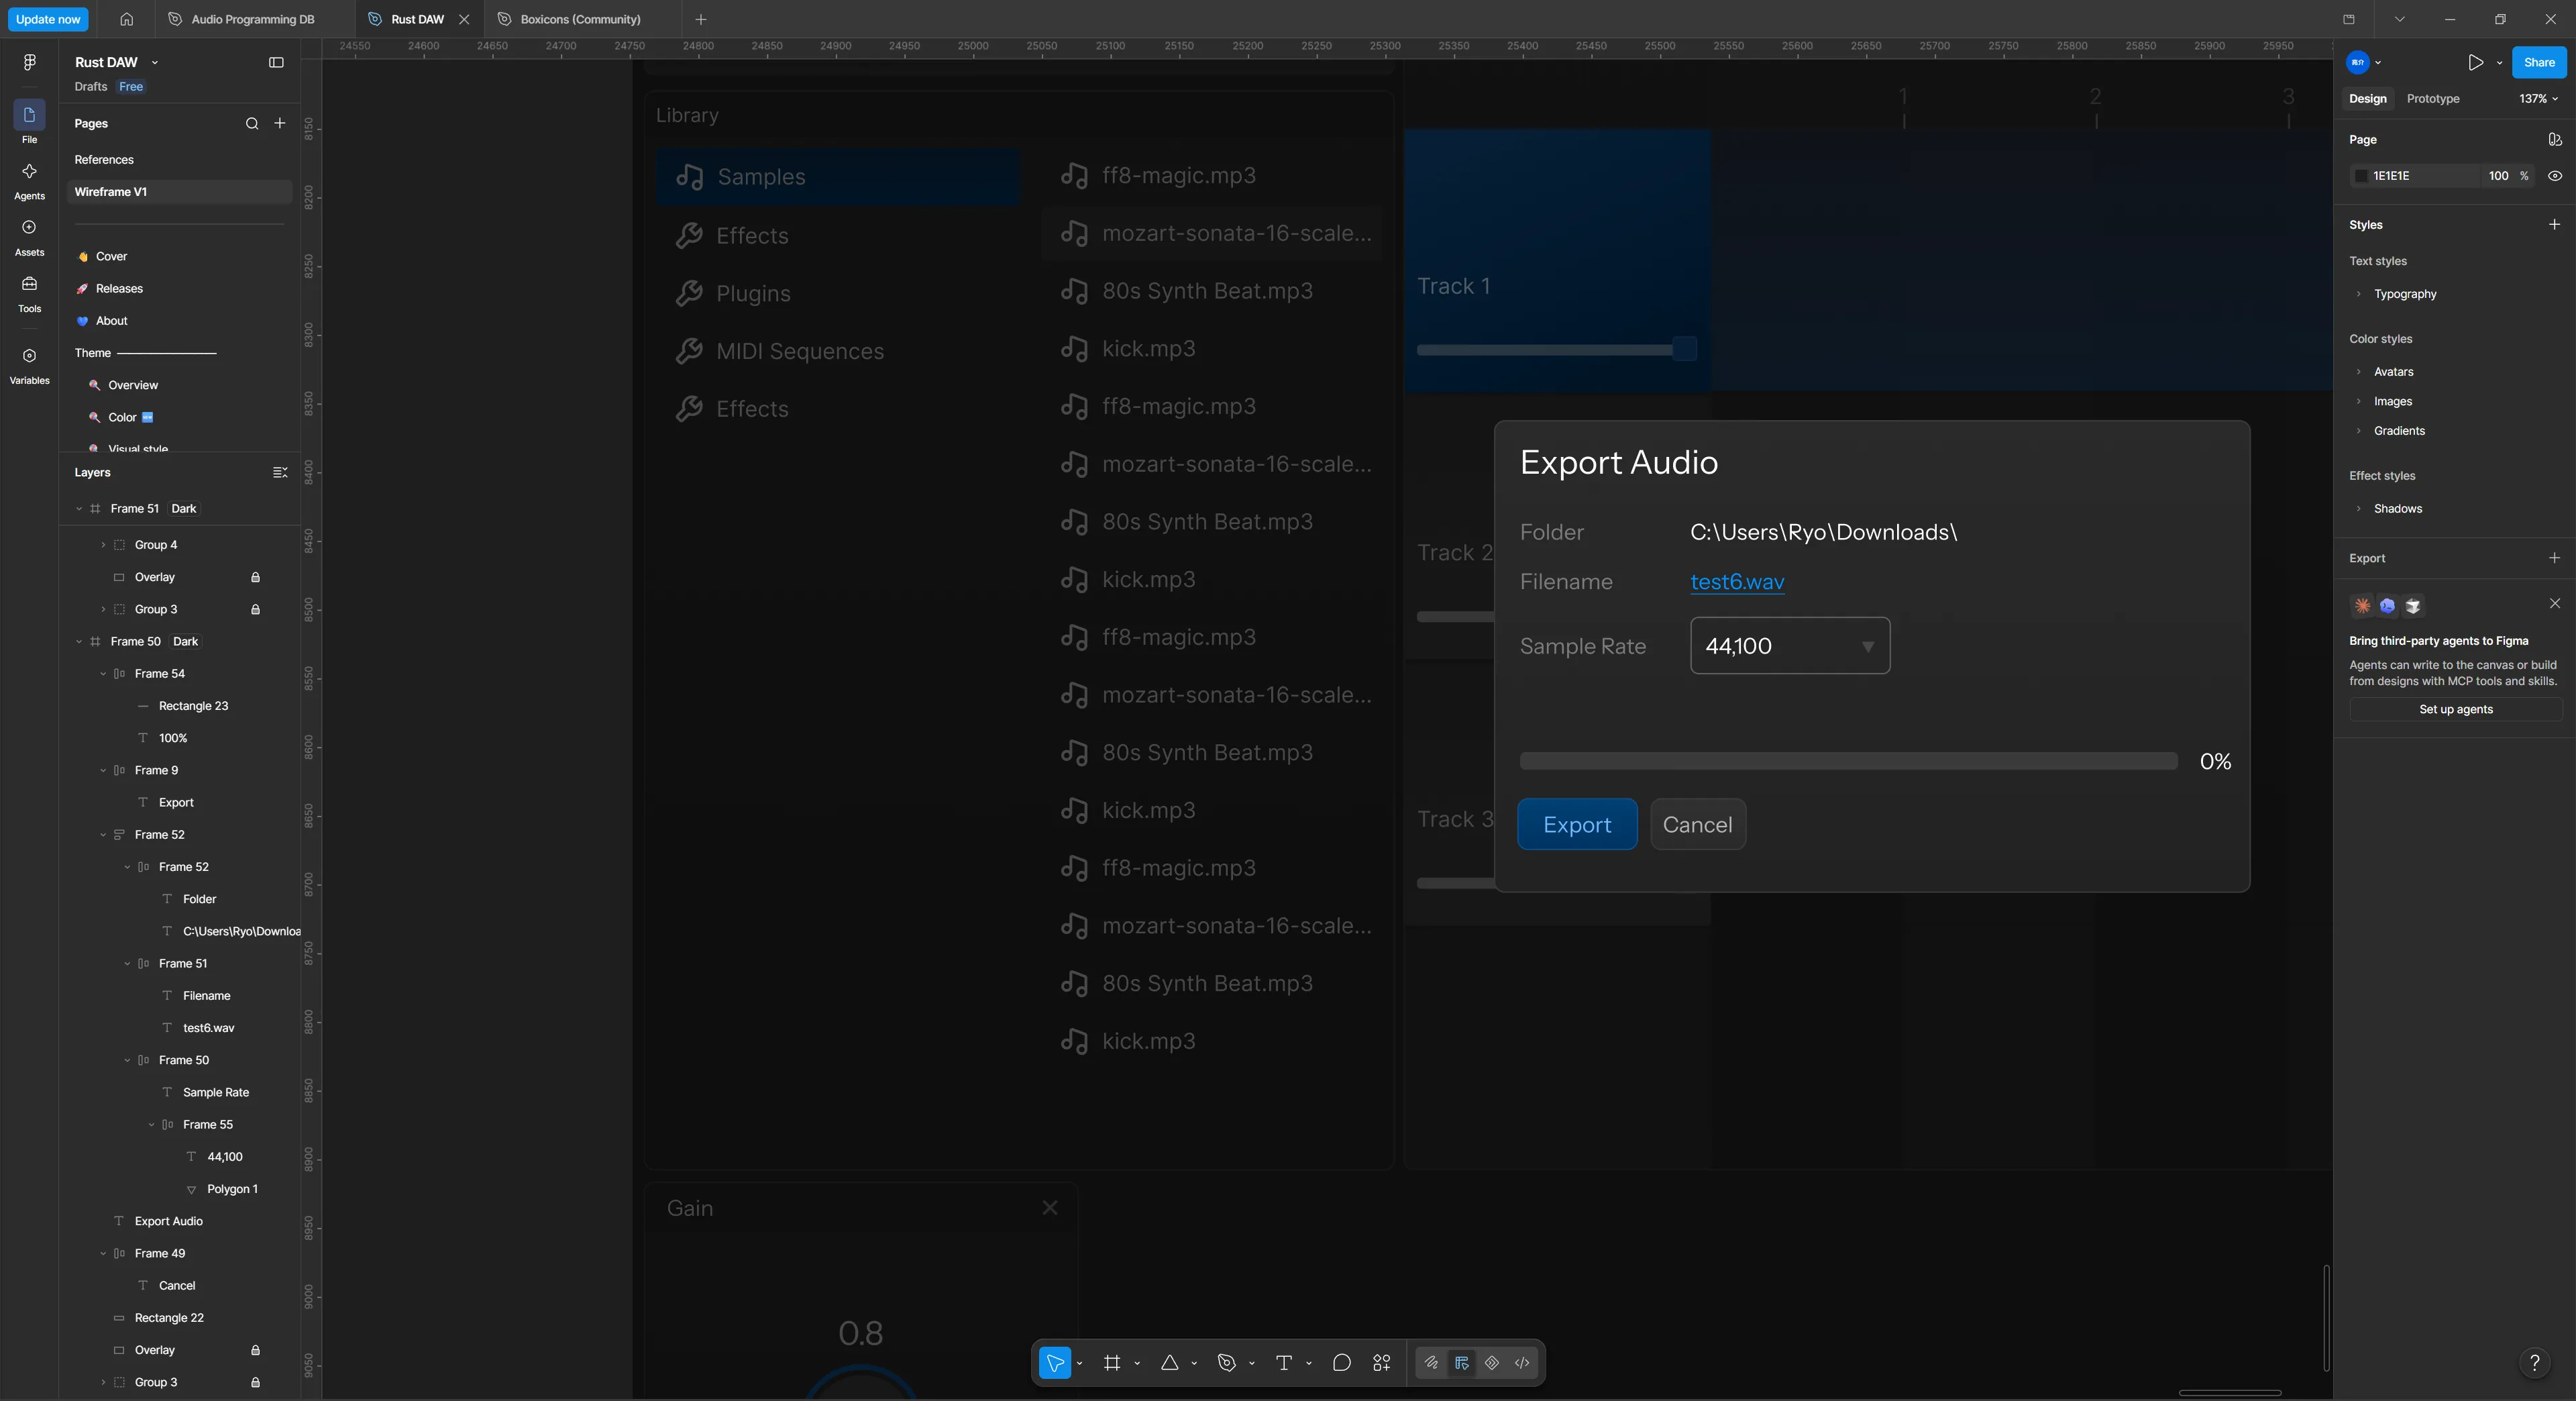The height and width of the screenshot is (1401, 2576).
Task: Toggle page background visibility eye icon
Action: coord(2555,175)
